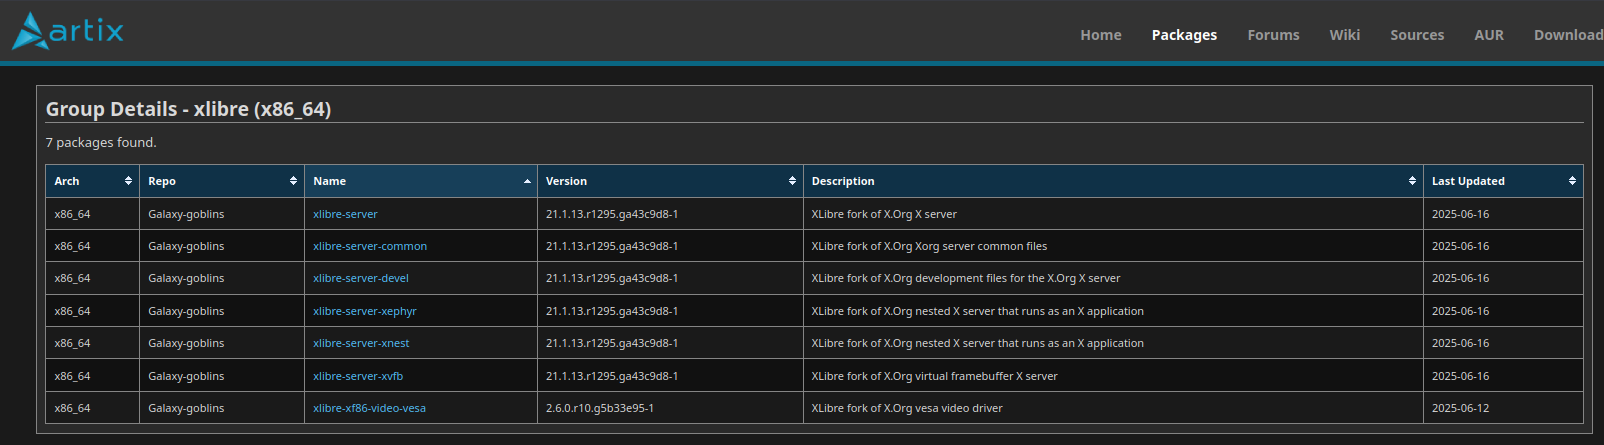Open Download in the navigation bar
The height and width of the screenshot is (445, 1604).
[1568, 35]
